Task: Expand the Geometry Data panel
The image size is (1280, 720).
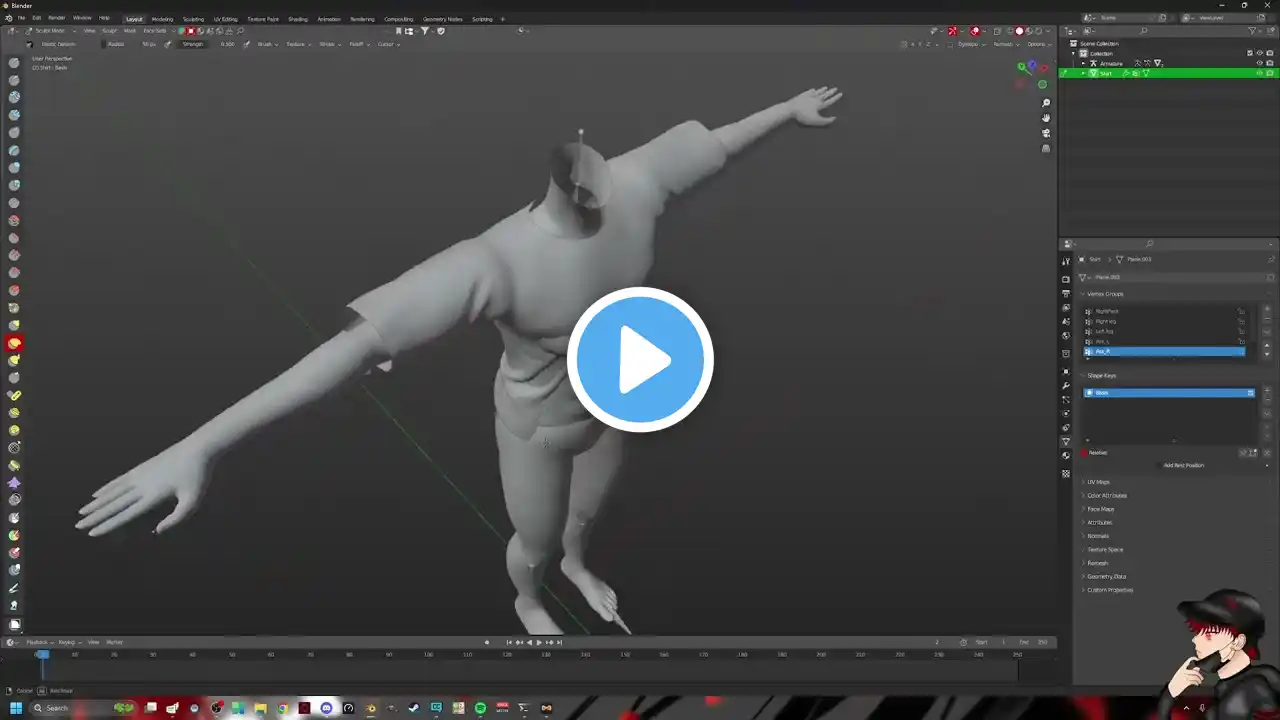Action: (1106, 576)
